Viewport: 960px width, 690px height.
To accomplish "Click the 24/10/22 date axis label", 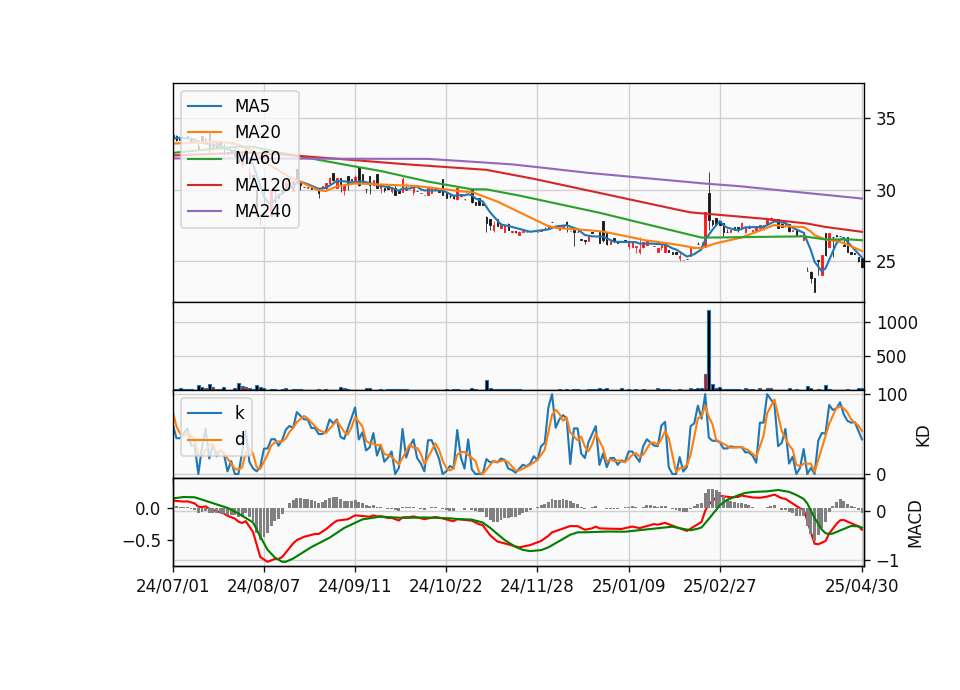I will click(446, 586).
